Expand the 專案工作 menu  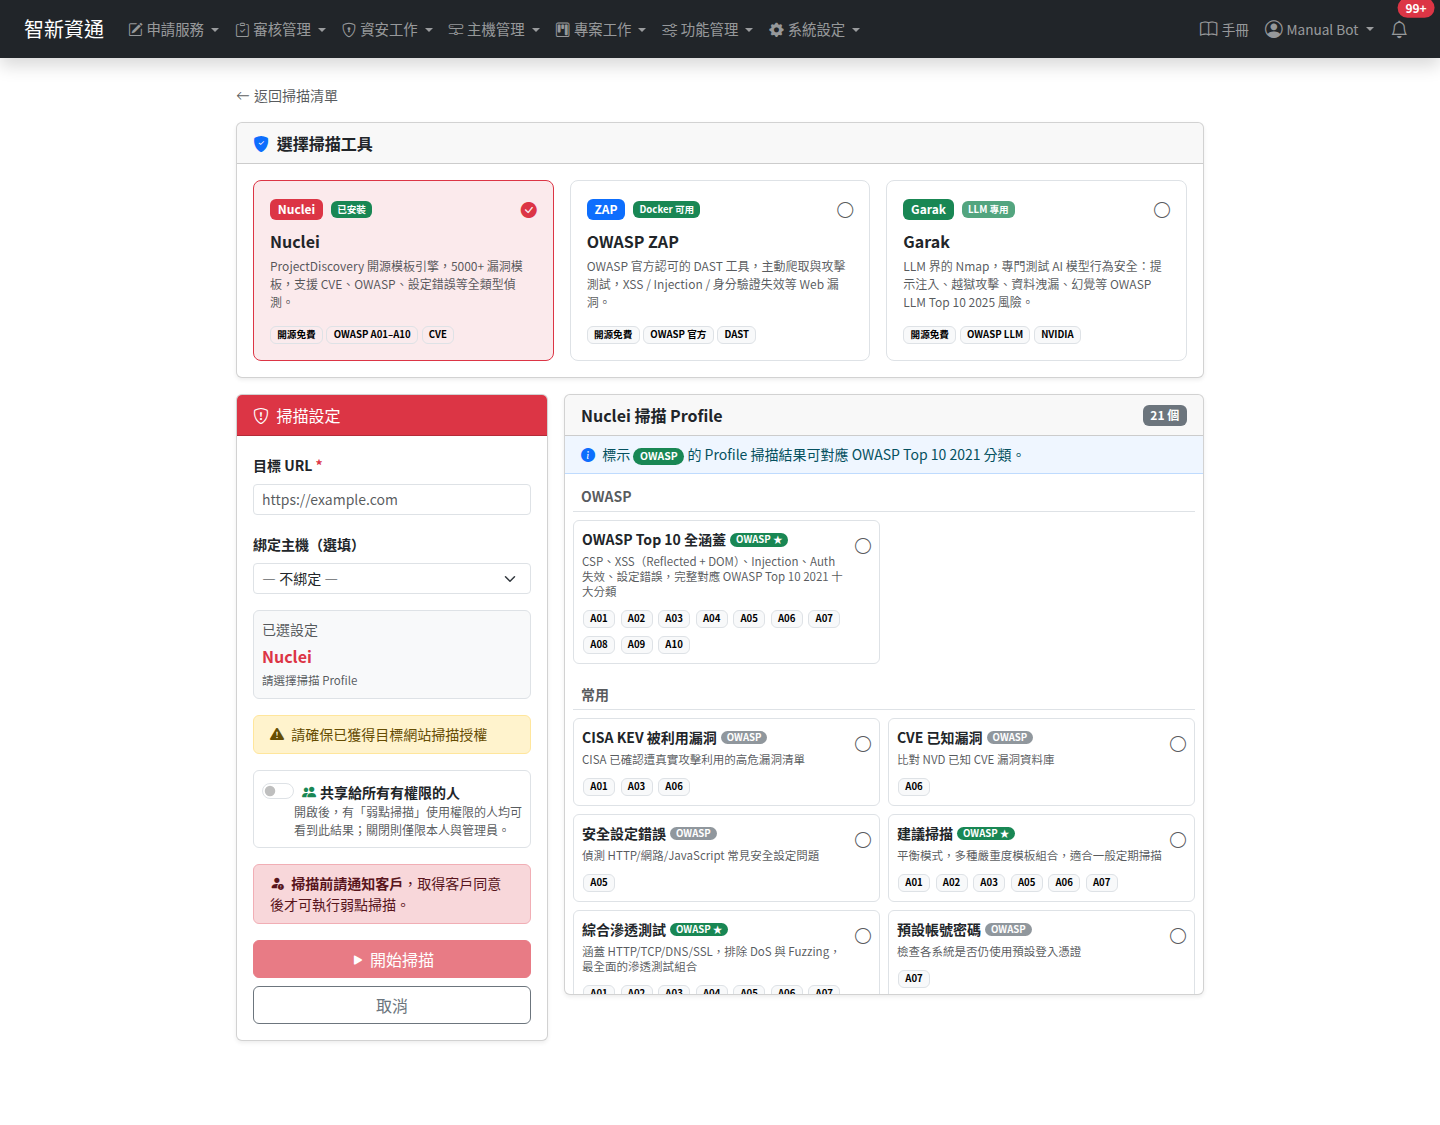tap(601, 30)
